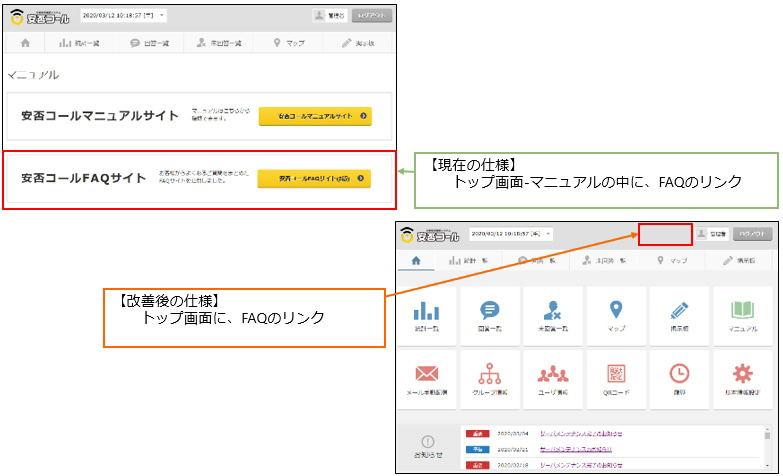Select 未回答 tab in top screen nav
The height and width of the screenshot is (476, 783).
pyautogui.click(x=604, y=260)
